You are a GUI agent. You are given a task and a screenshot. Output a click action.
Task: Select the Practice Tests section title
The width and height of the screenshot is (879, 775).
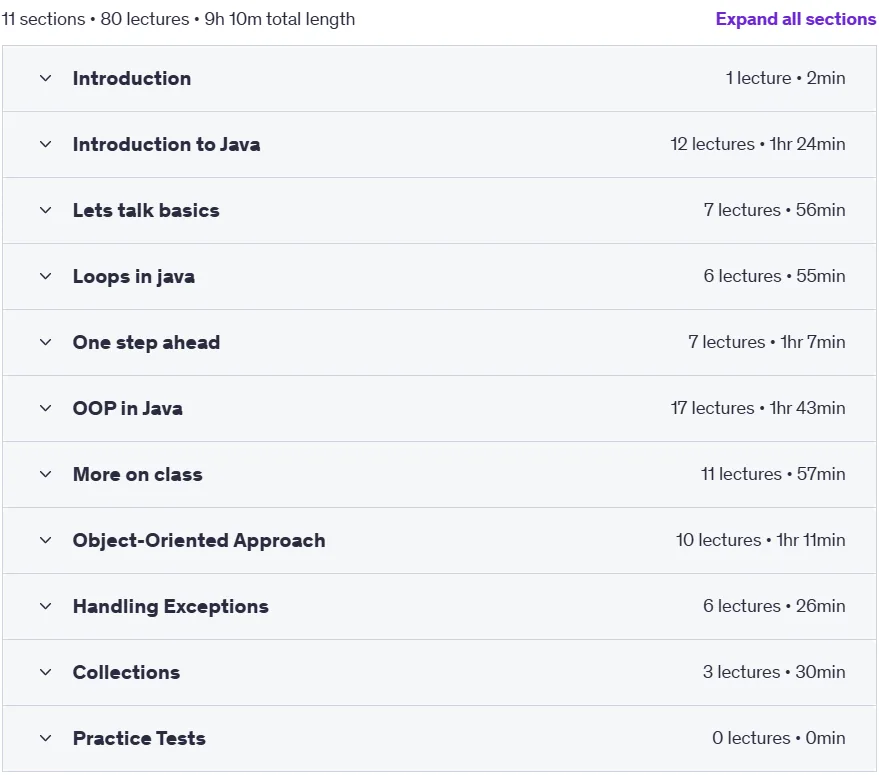tap(139, 739)
